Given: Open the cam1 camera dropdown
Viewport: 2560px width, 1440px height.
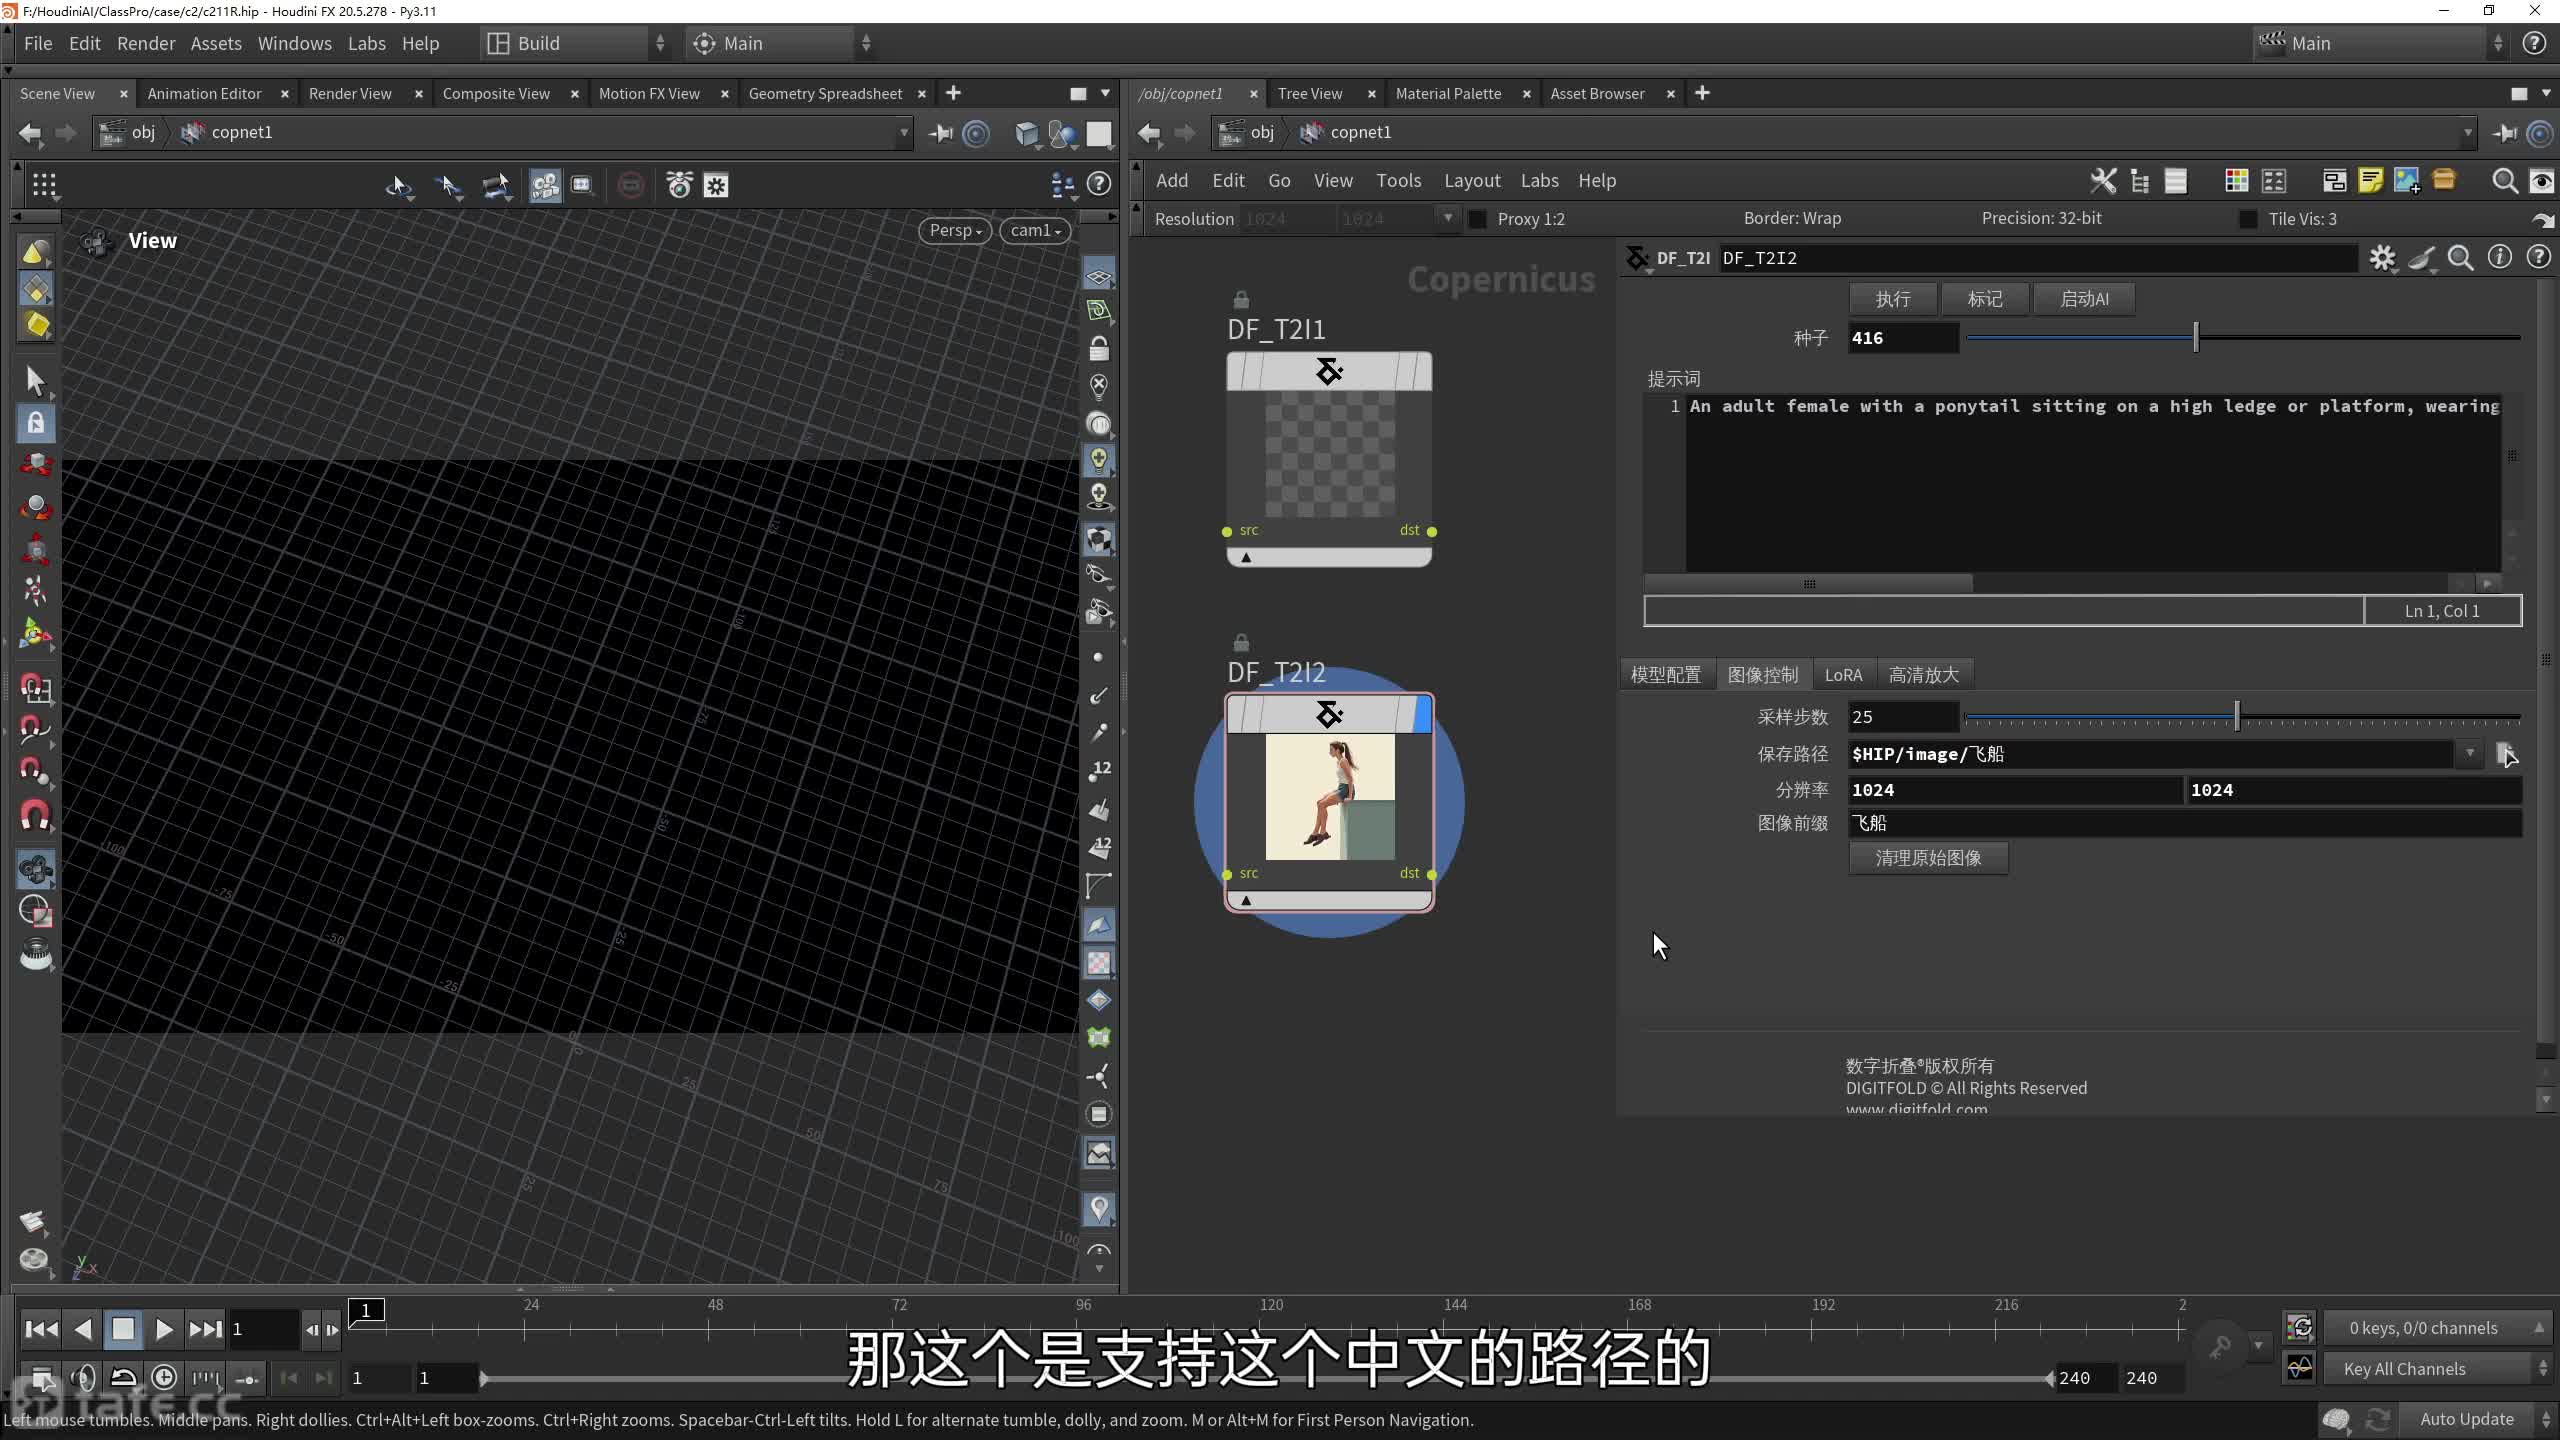Looking at the screenshot, I should pyautogui.click(x=1035, y=231).
